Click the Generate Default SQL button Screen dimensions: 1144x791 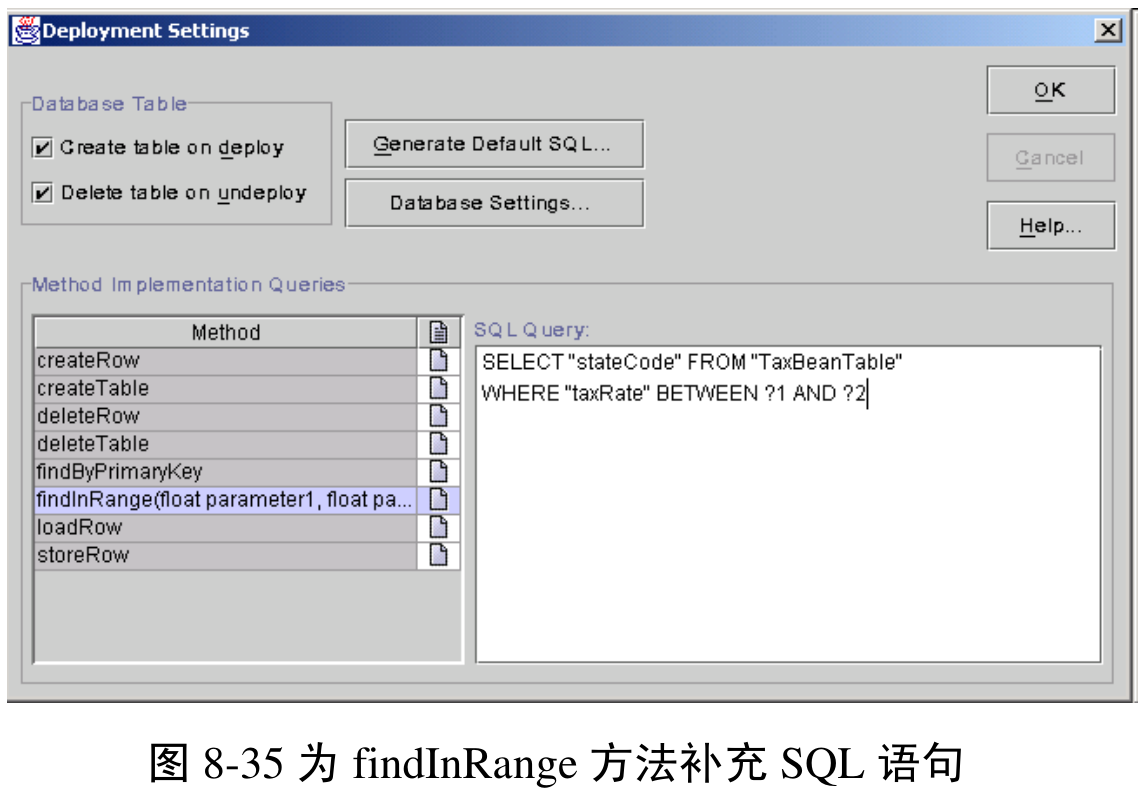pos(494,144)
